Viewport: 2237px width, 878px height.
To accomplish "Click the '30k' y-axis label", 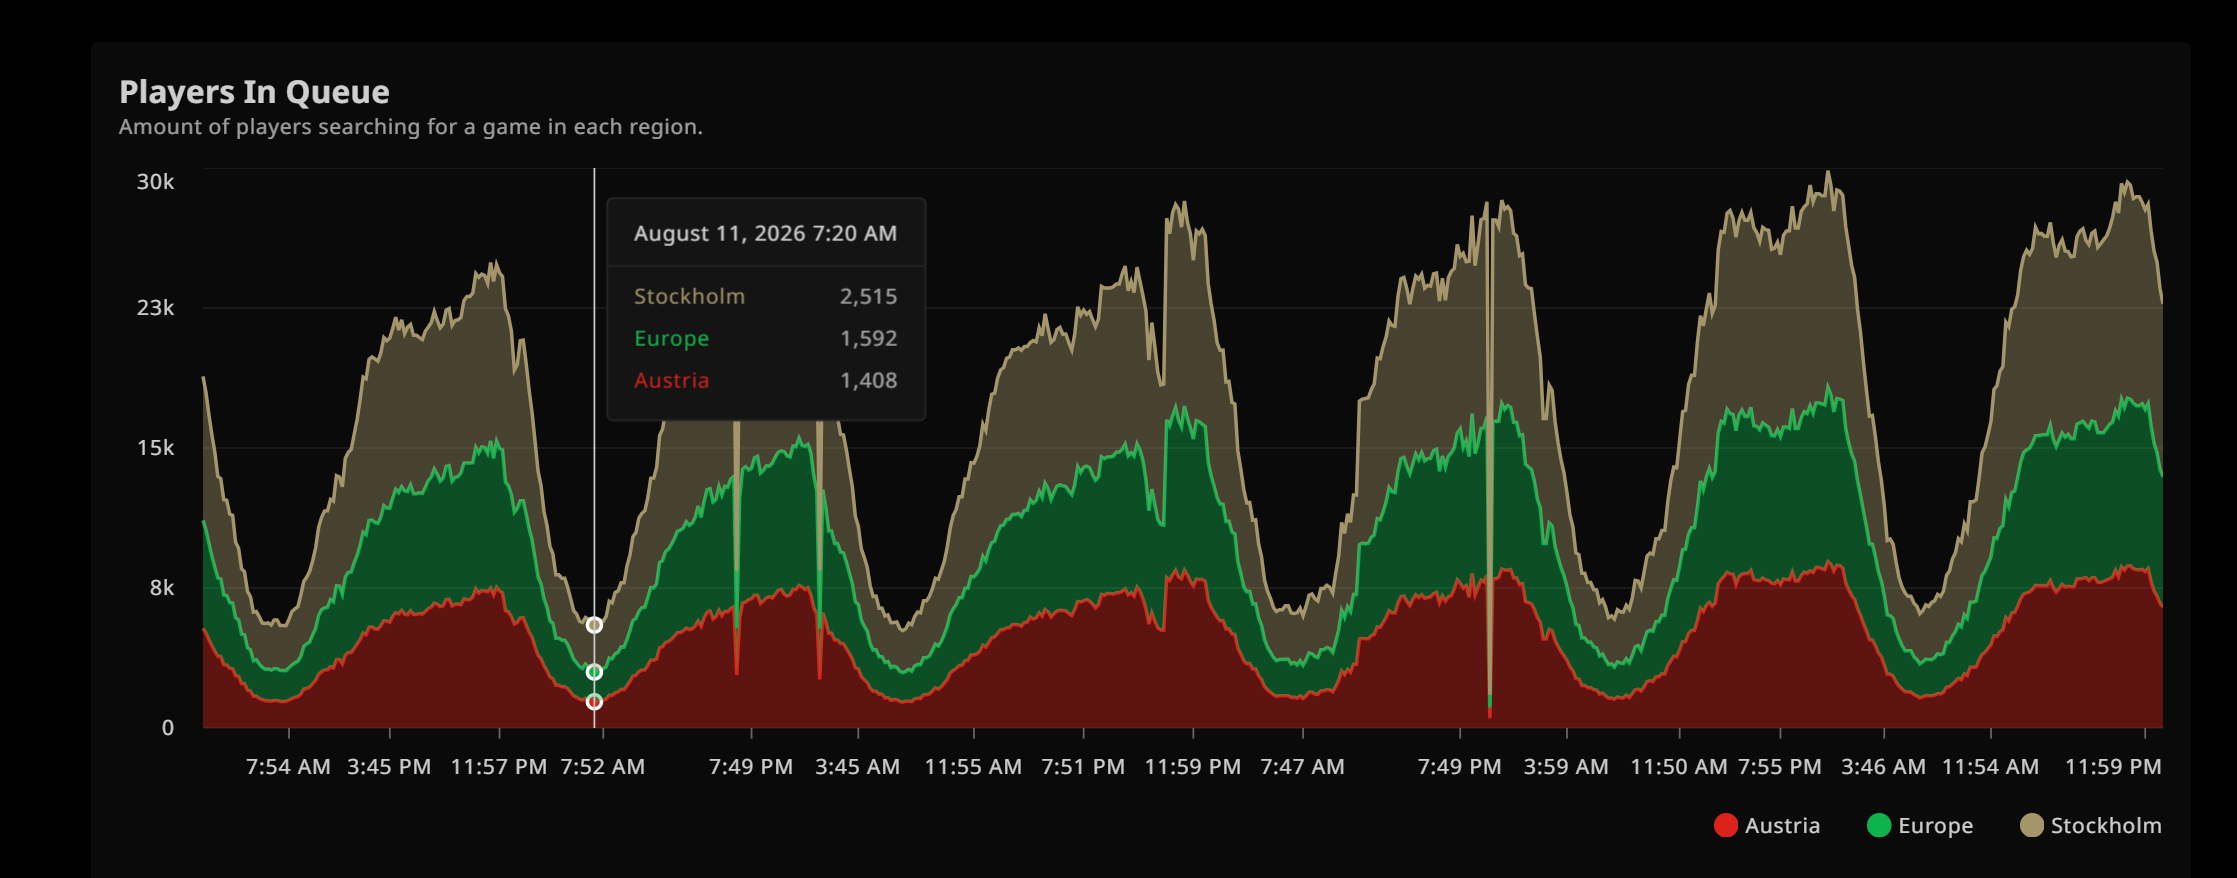I will coord(155,181).
